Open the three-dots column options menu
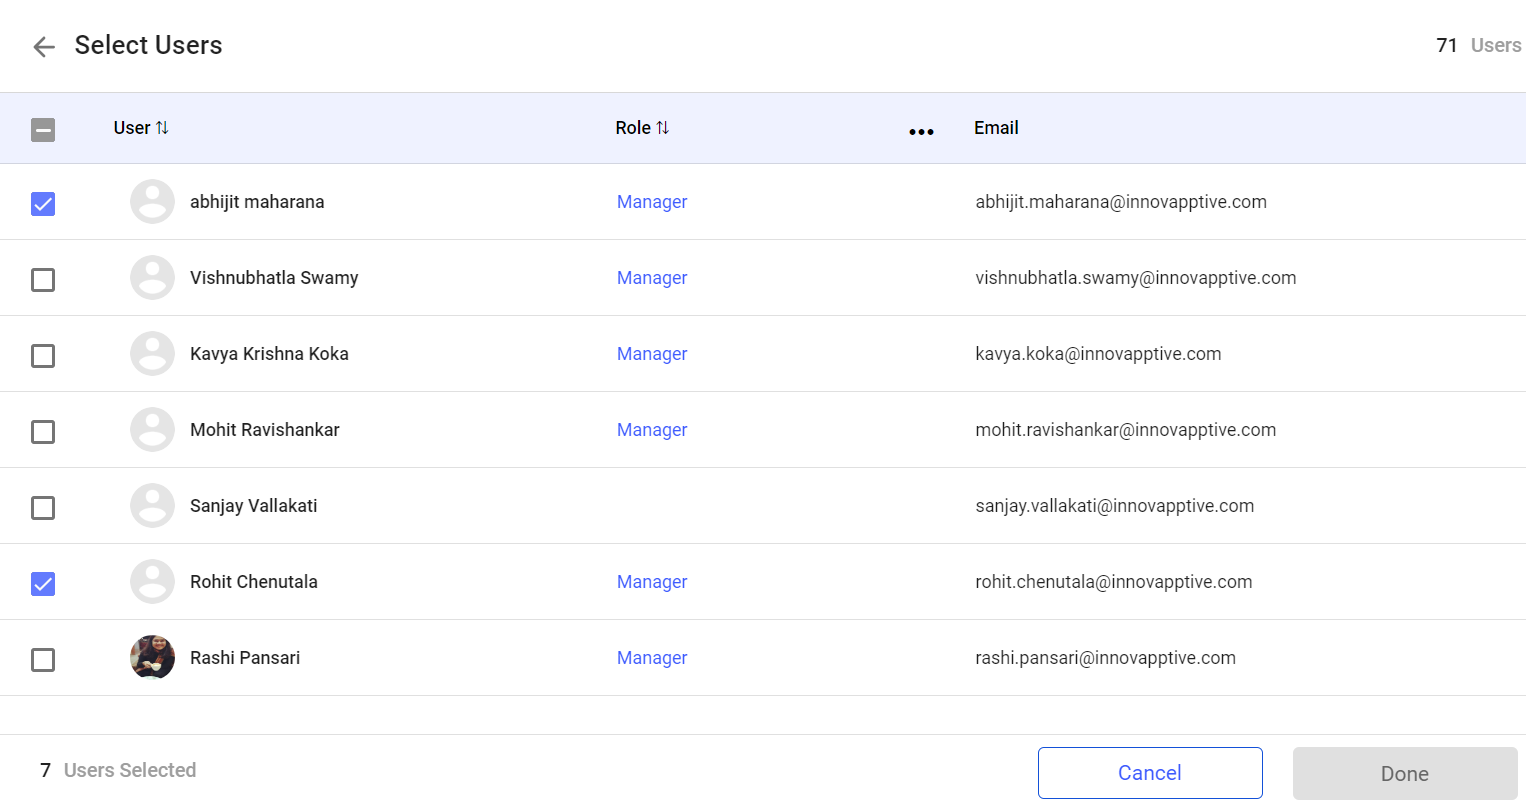 point(921,131)
